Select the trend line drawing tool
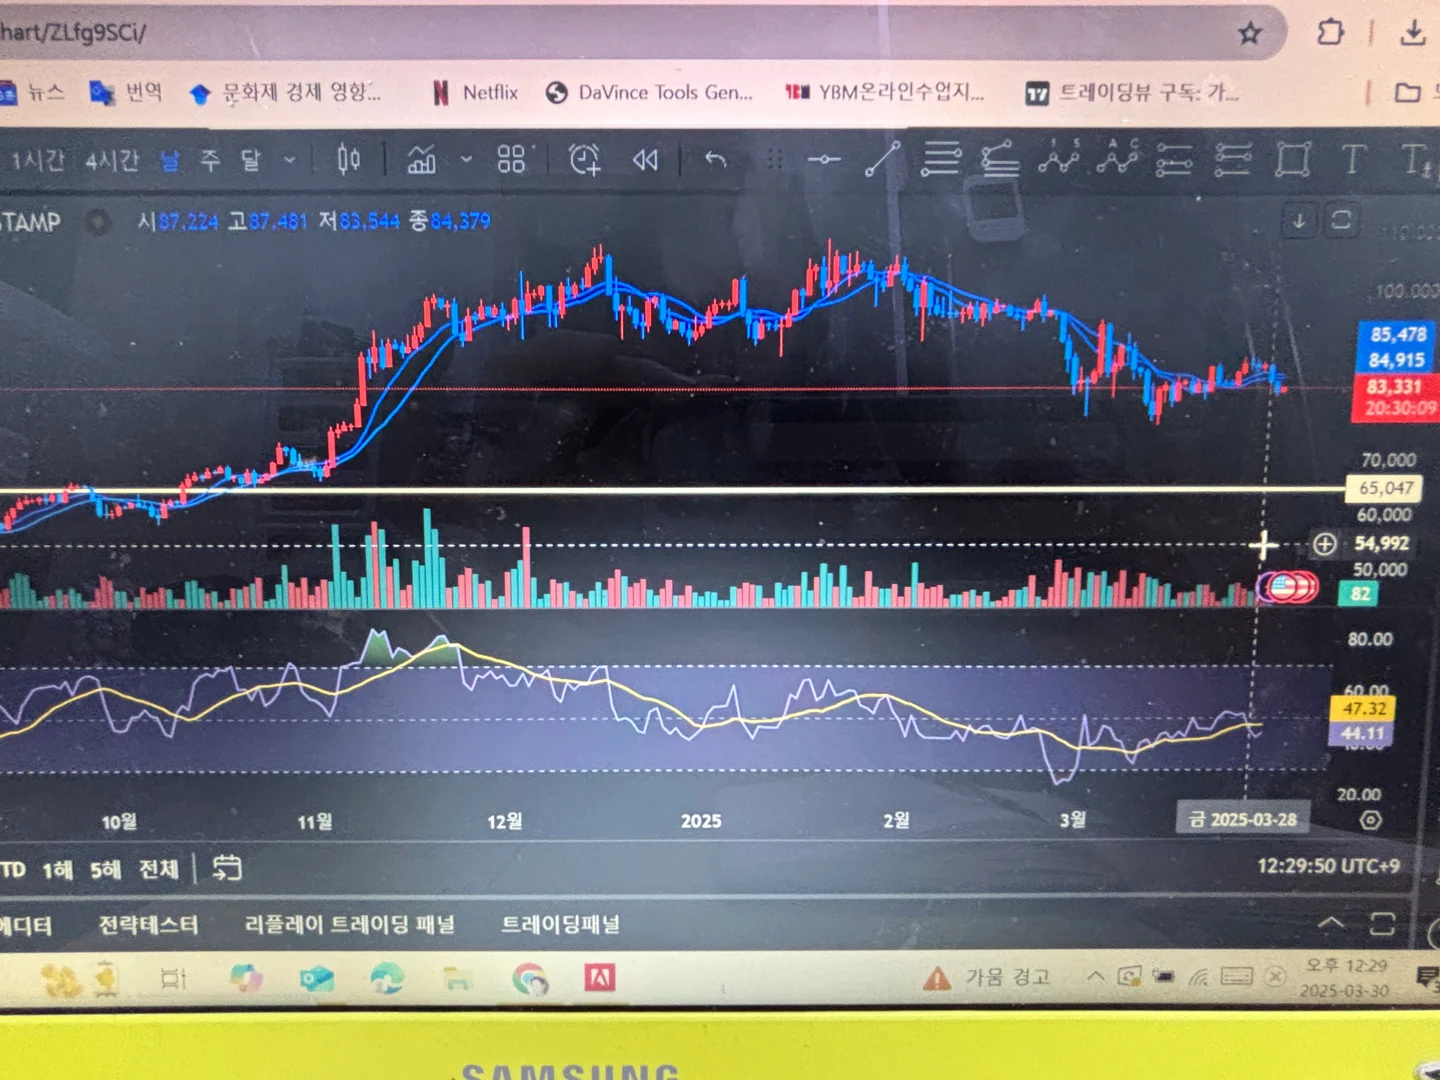The image size is (1440, 1080). point(882,159)
